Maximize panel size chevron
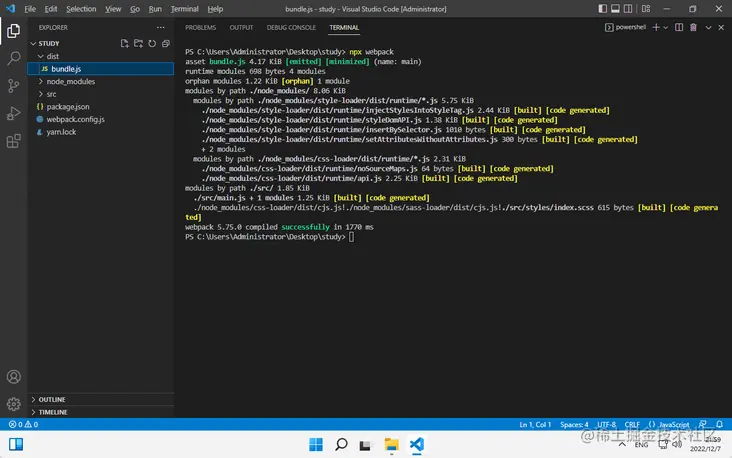Screen dimensions: 732x458 point(708,28)
